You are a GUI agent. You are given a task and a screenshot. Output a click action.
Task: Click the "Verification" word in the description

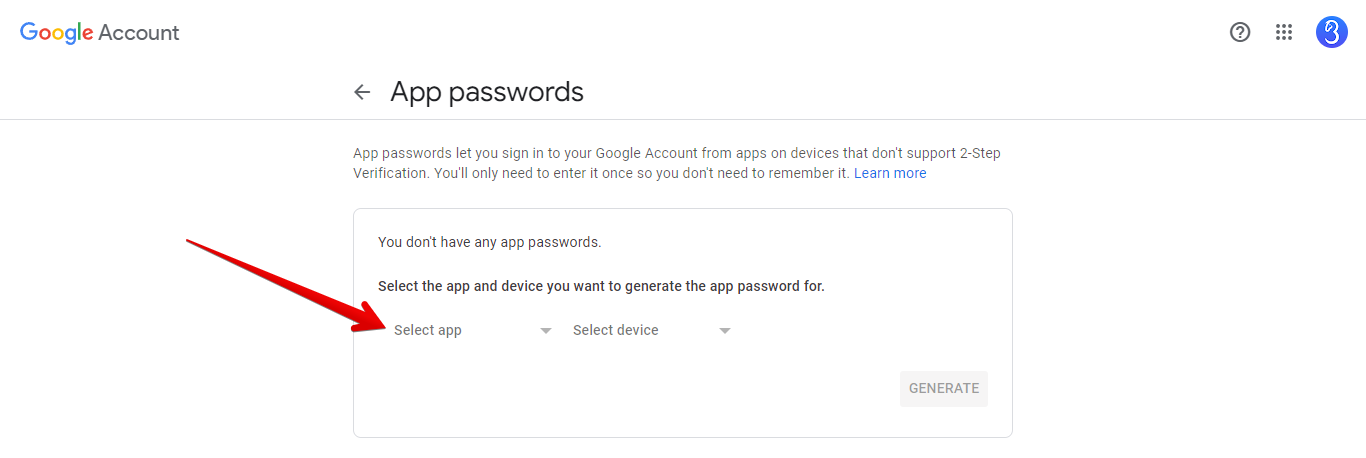[x=391, y=173]
